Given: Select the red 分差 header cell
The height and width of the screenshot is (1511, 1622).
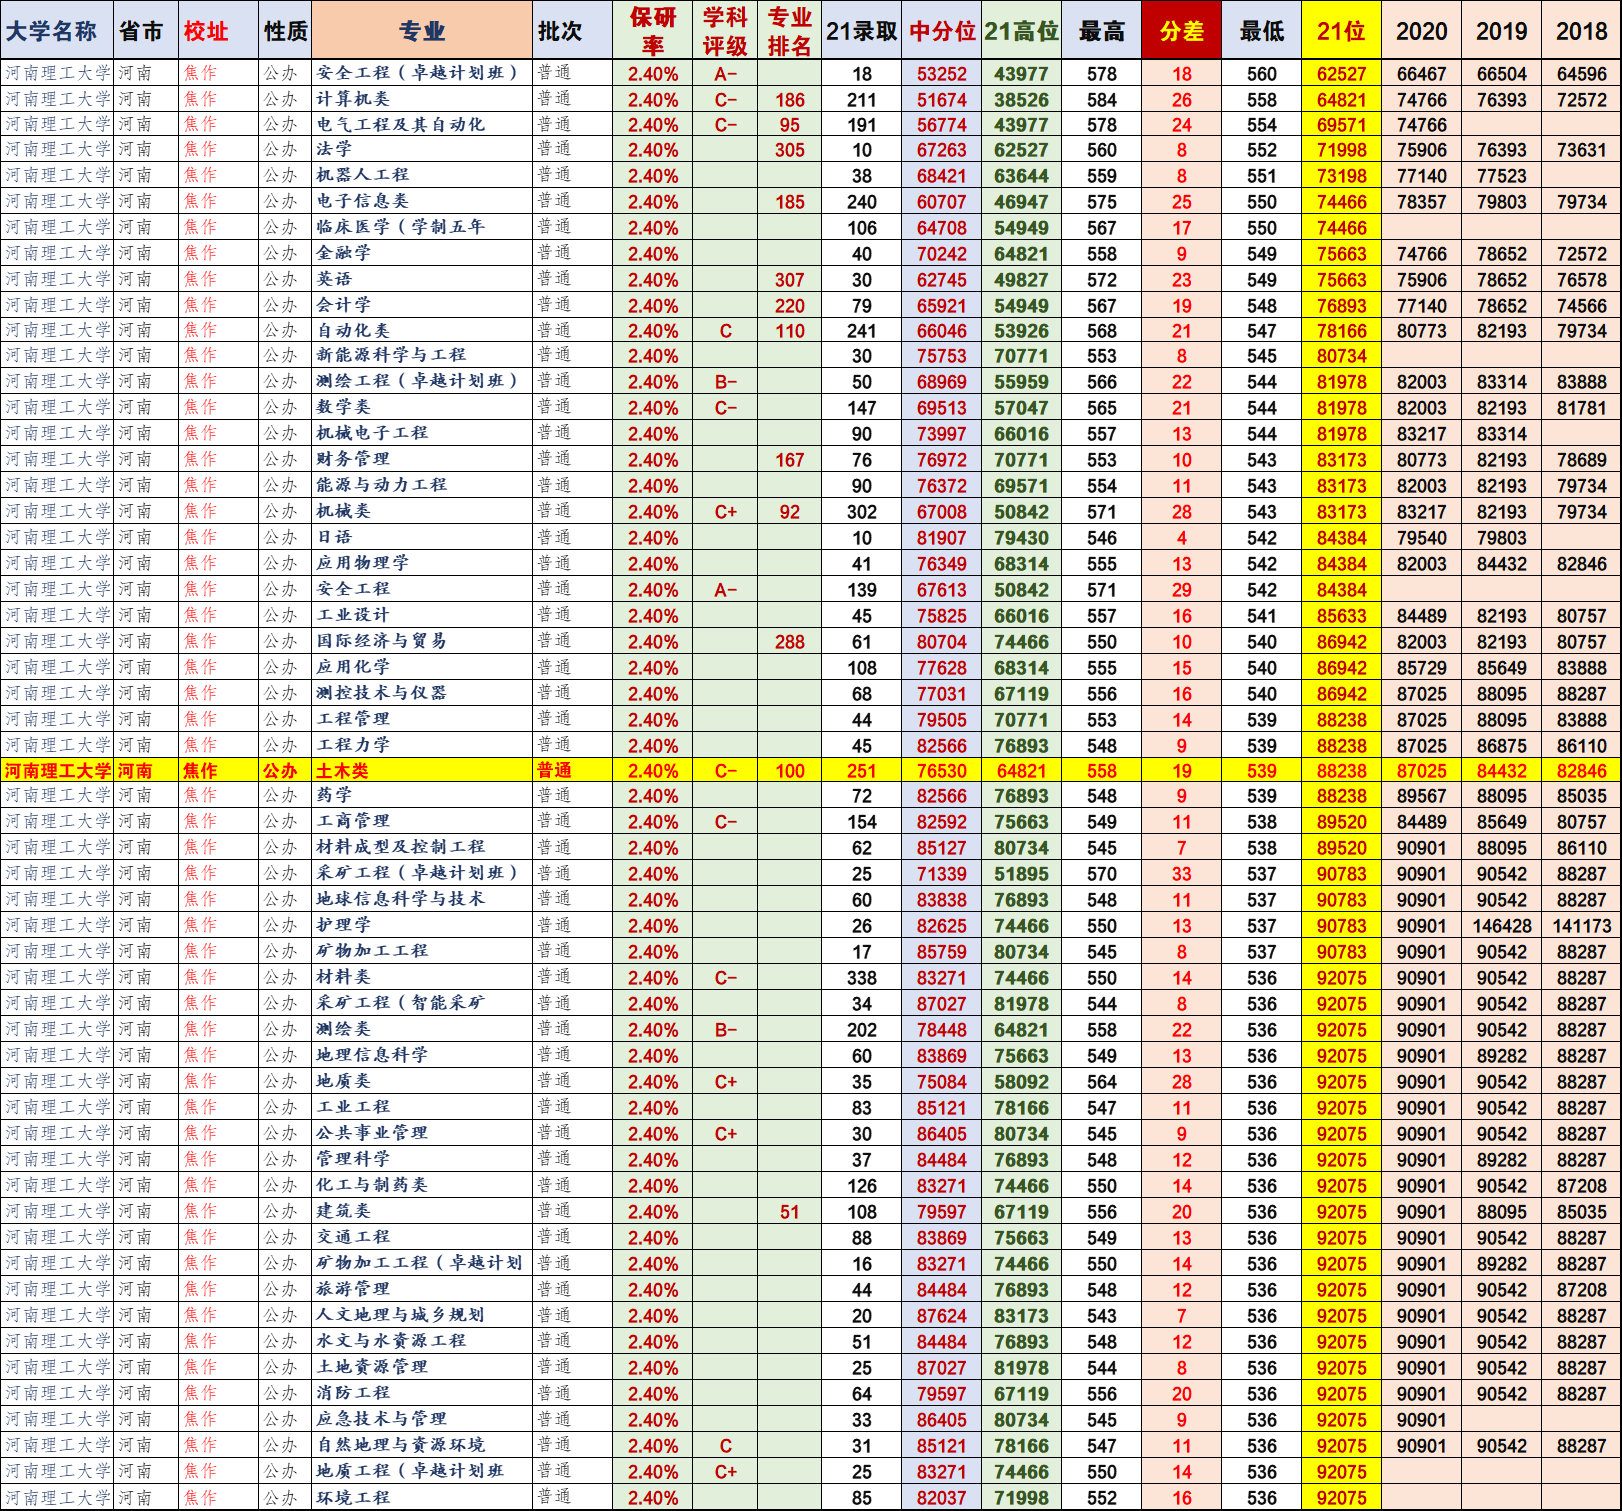Looking at the screenshot, I should click(x=1182, y=31).
